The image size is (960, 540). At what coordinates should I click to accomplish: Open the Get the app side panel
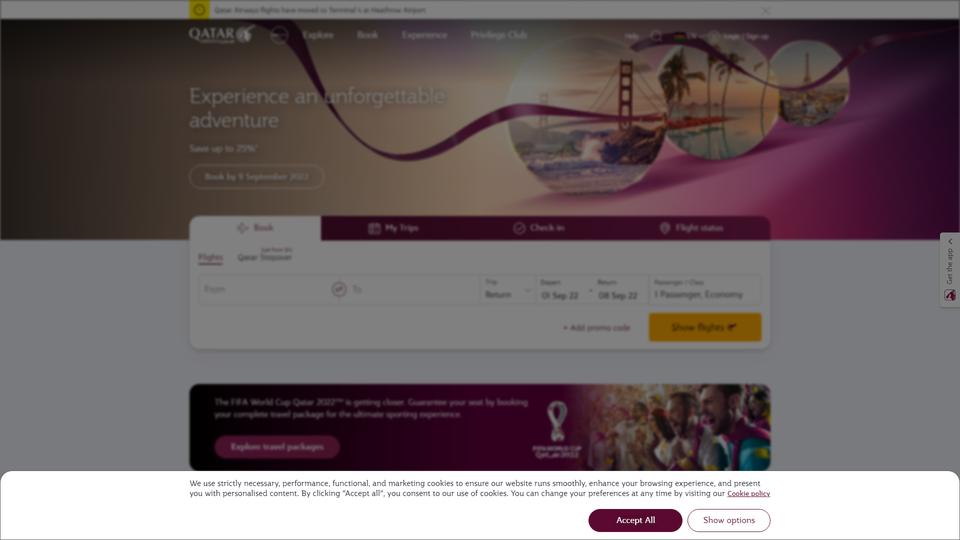tap(950, 270)
